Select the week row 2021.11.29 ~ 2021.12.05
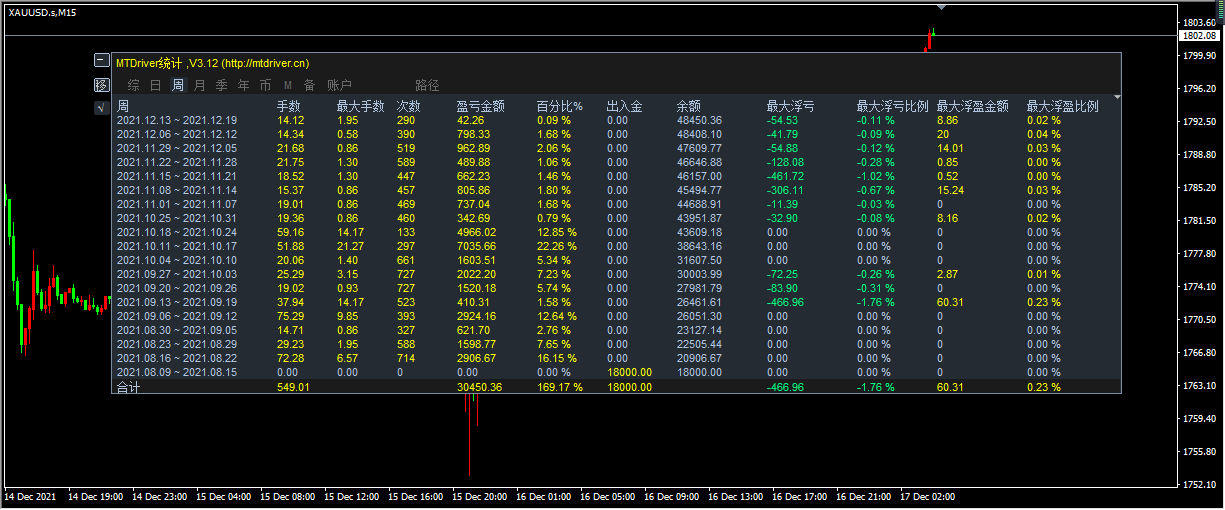Screen dimensions: 1225x510 [x=616, y=148]
